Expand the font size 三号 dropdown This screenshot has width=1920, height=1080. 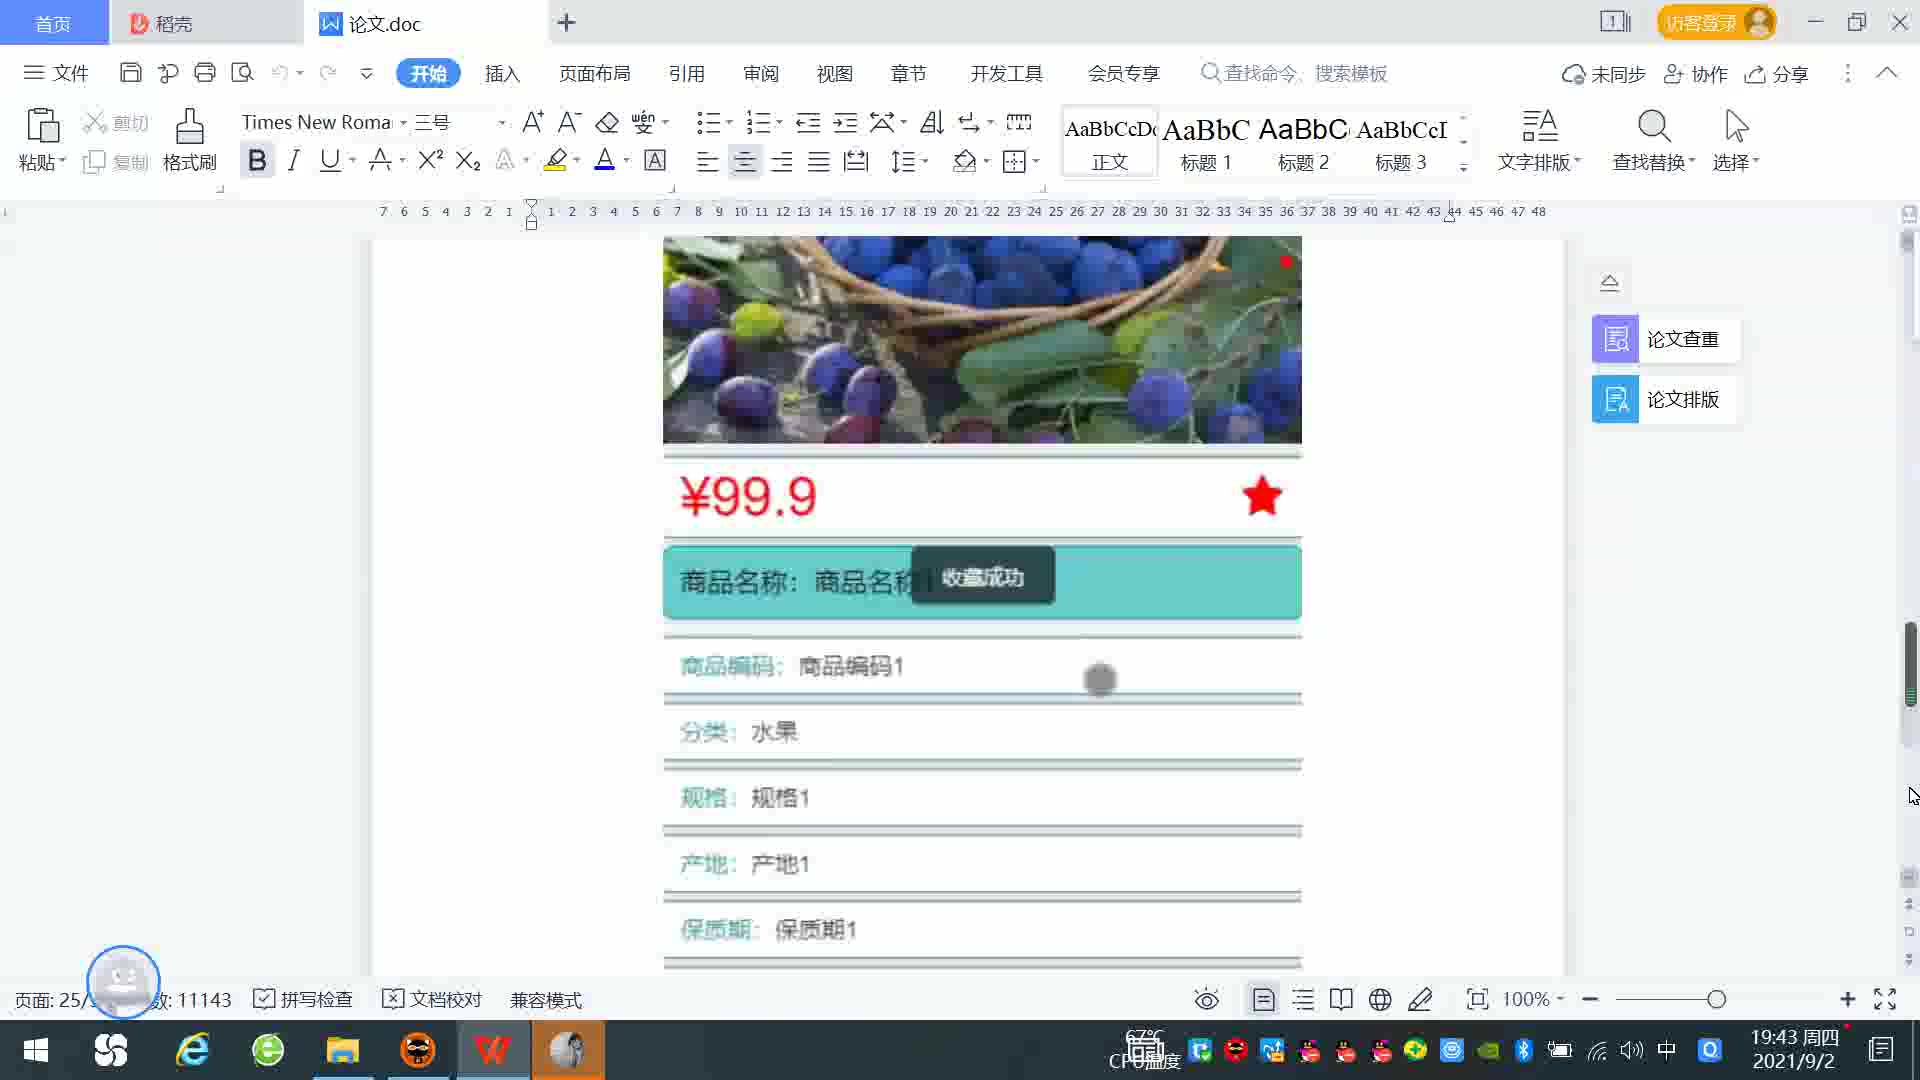(501, 123)
